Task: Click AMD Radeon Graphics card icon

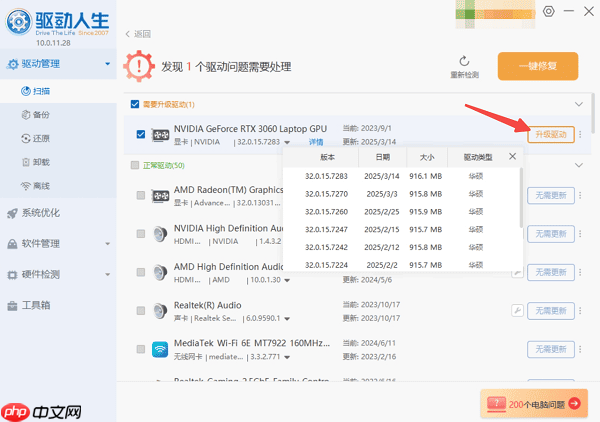Action: point(160,196)
